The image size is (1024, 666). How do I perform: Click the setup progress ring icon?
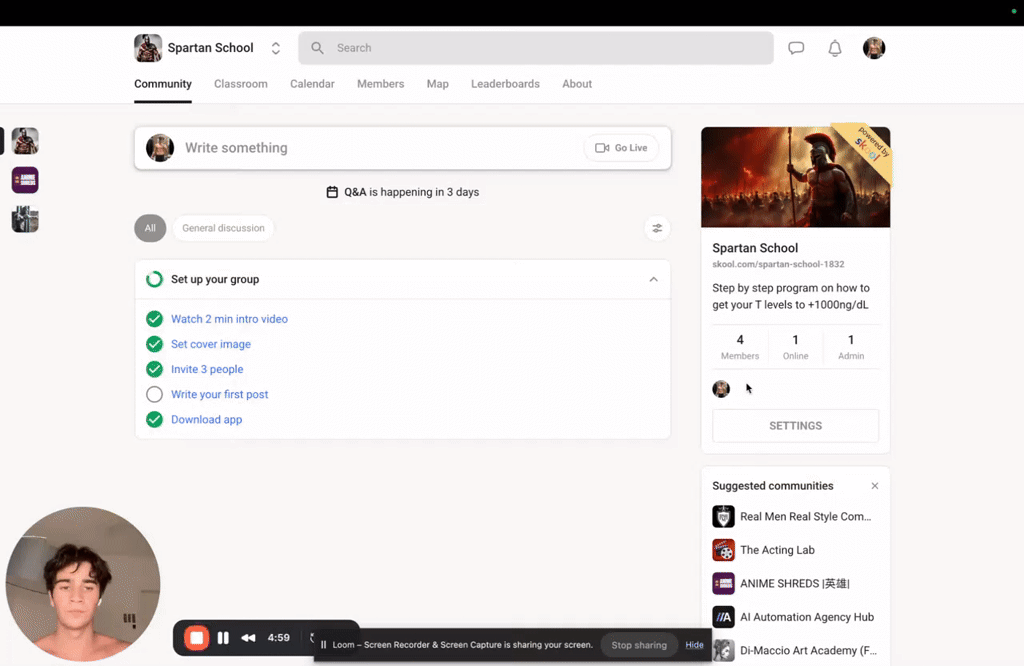point(154,279)
